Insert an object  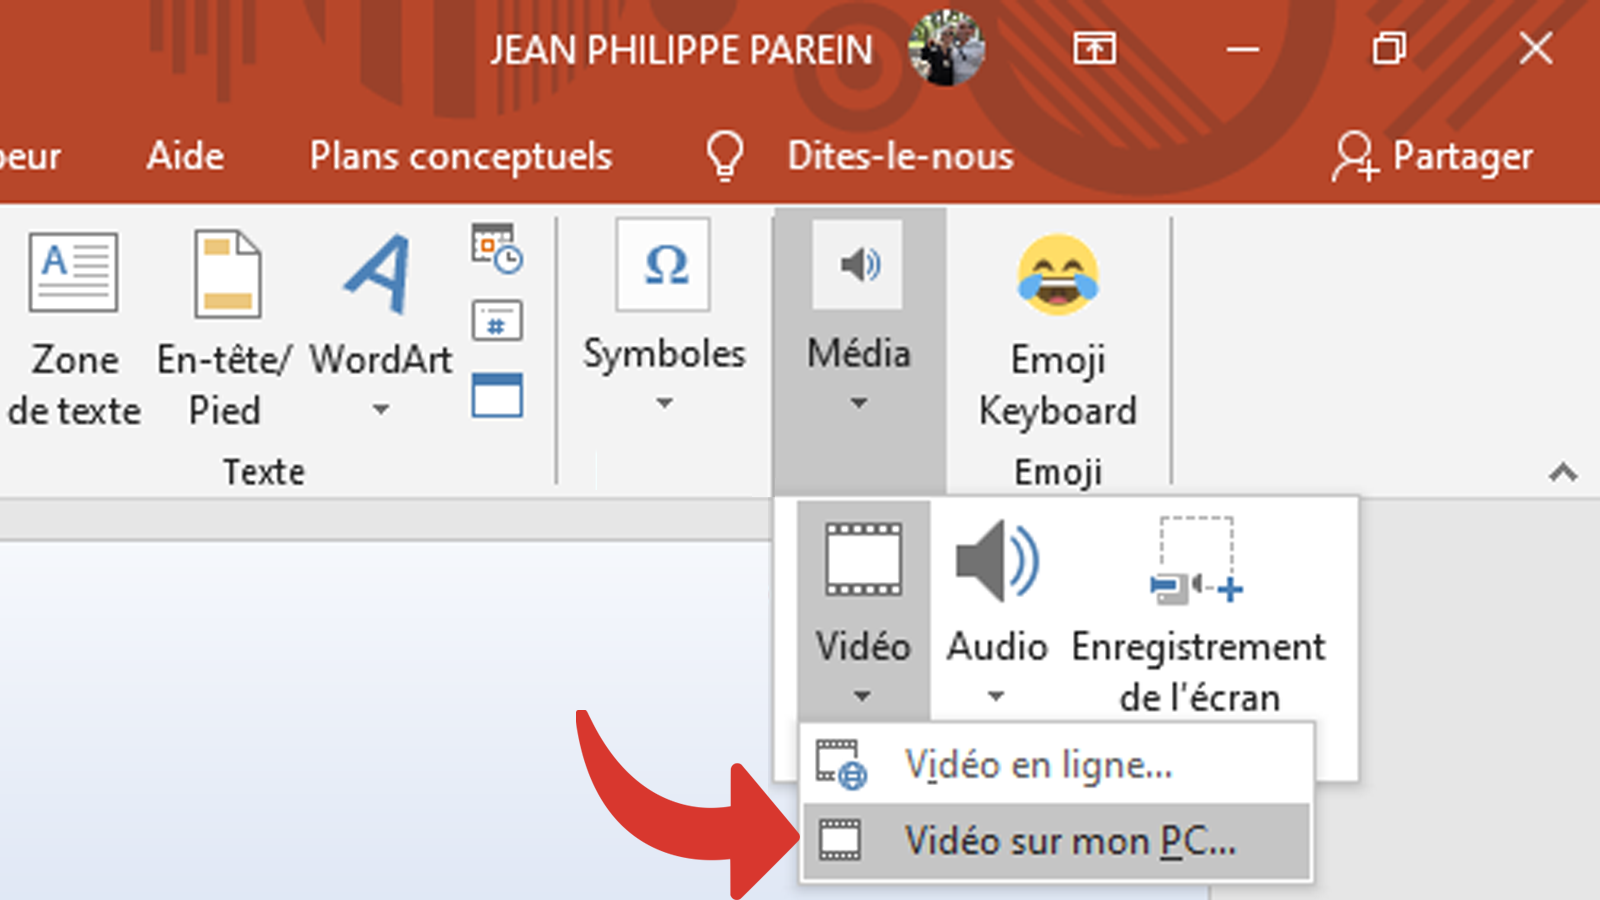497,396
